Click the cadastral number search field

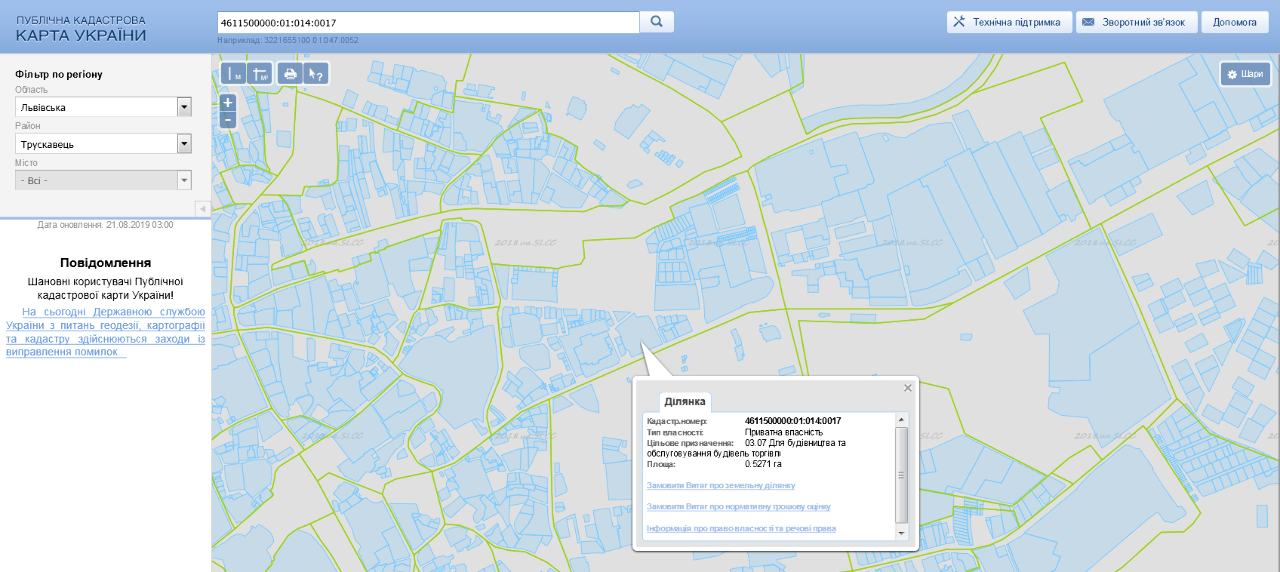[428, 22]
